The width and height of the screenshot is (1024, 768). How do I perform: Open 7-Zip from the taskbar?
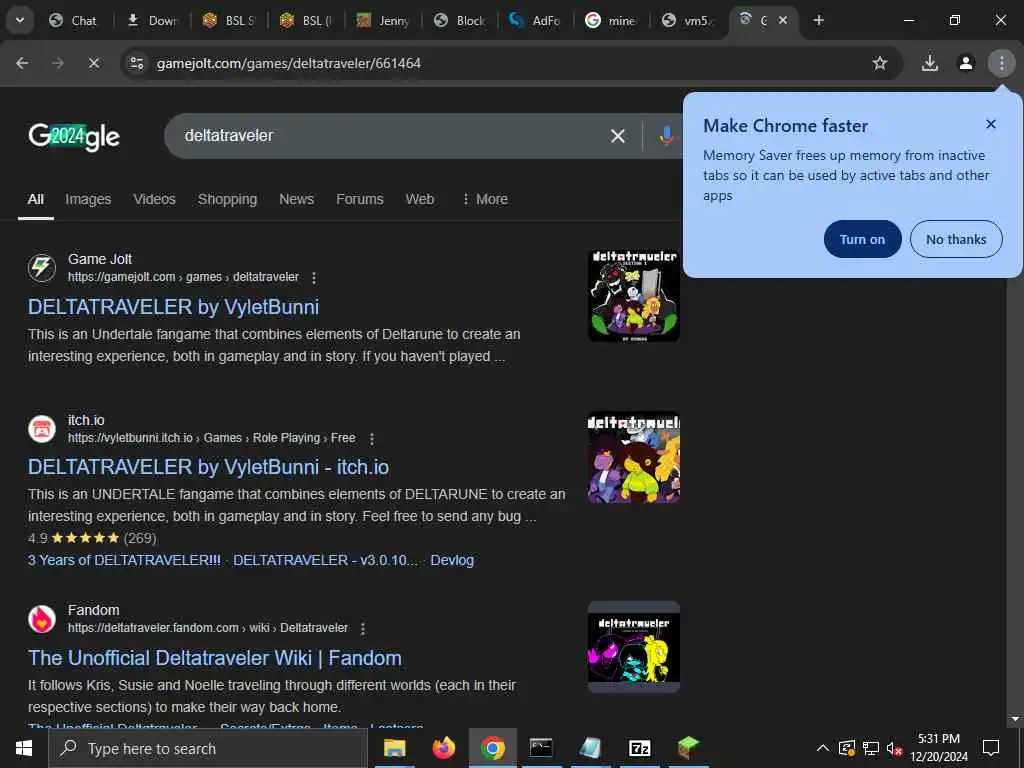[639, 748]
